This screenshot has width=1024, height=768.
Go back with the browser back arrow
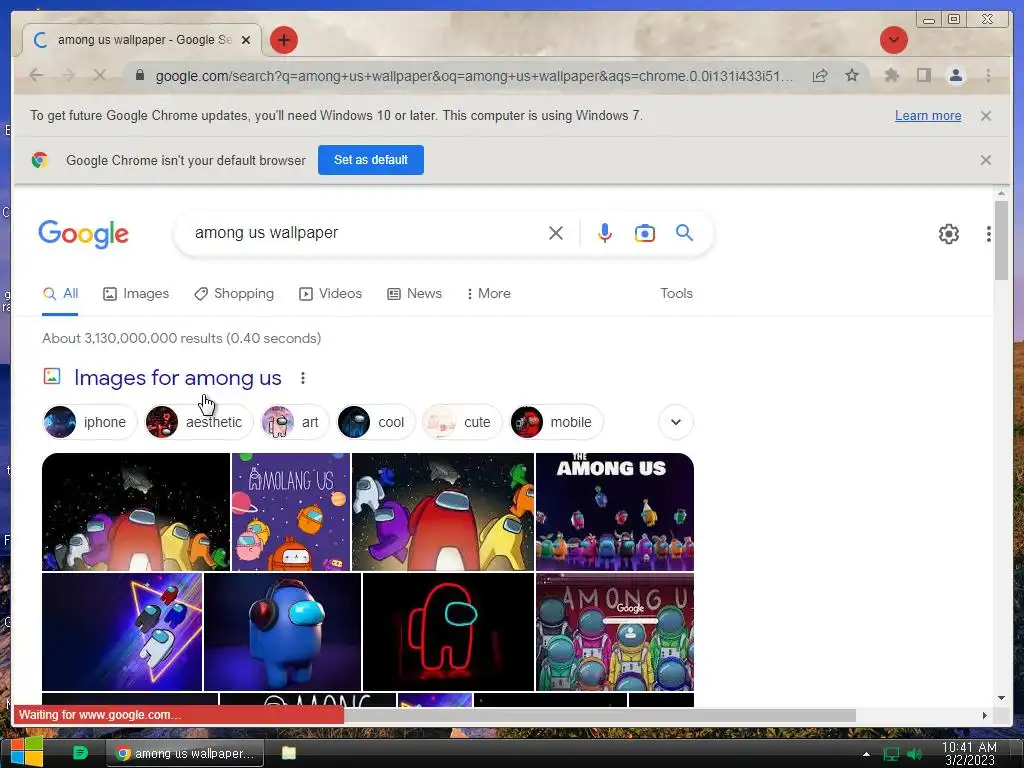[37, 76]
